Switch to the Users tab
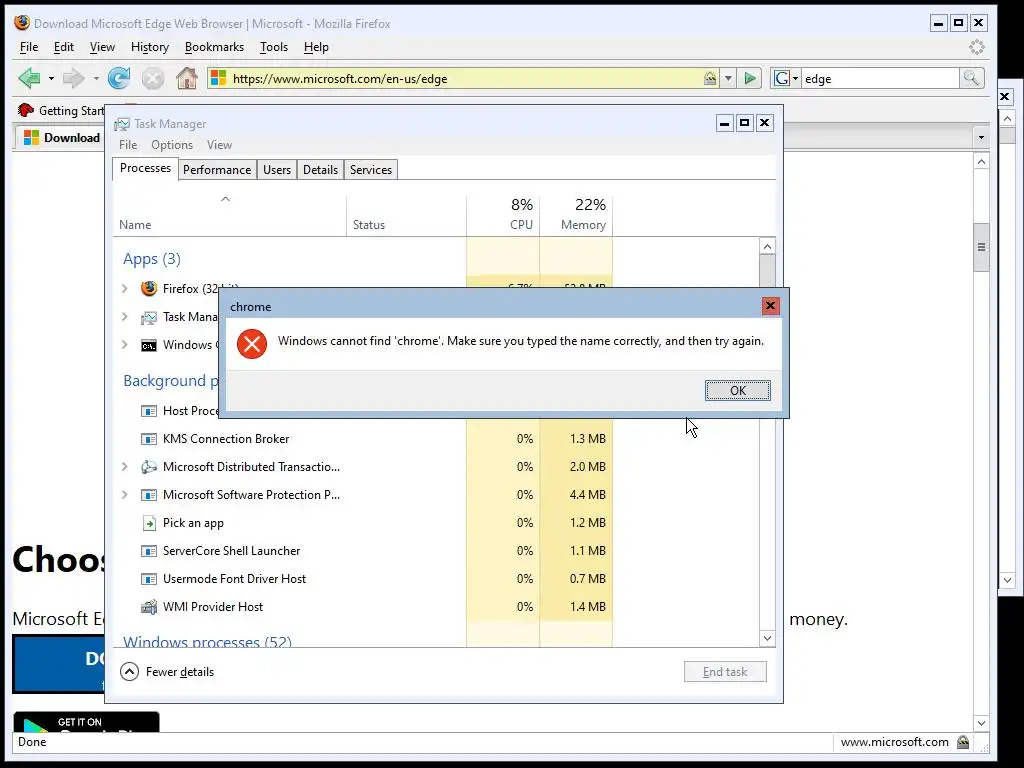Viewport: 1024px width, 768px height. tap(277, 170)
